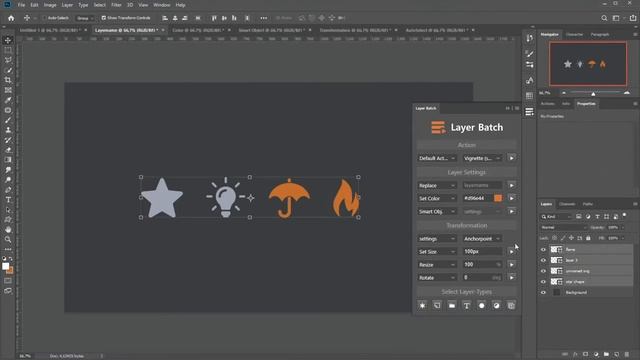Screen dimensions: 640x360
Task: Open the Set Color dropdown
Action: 437,198
